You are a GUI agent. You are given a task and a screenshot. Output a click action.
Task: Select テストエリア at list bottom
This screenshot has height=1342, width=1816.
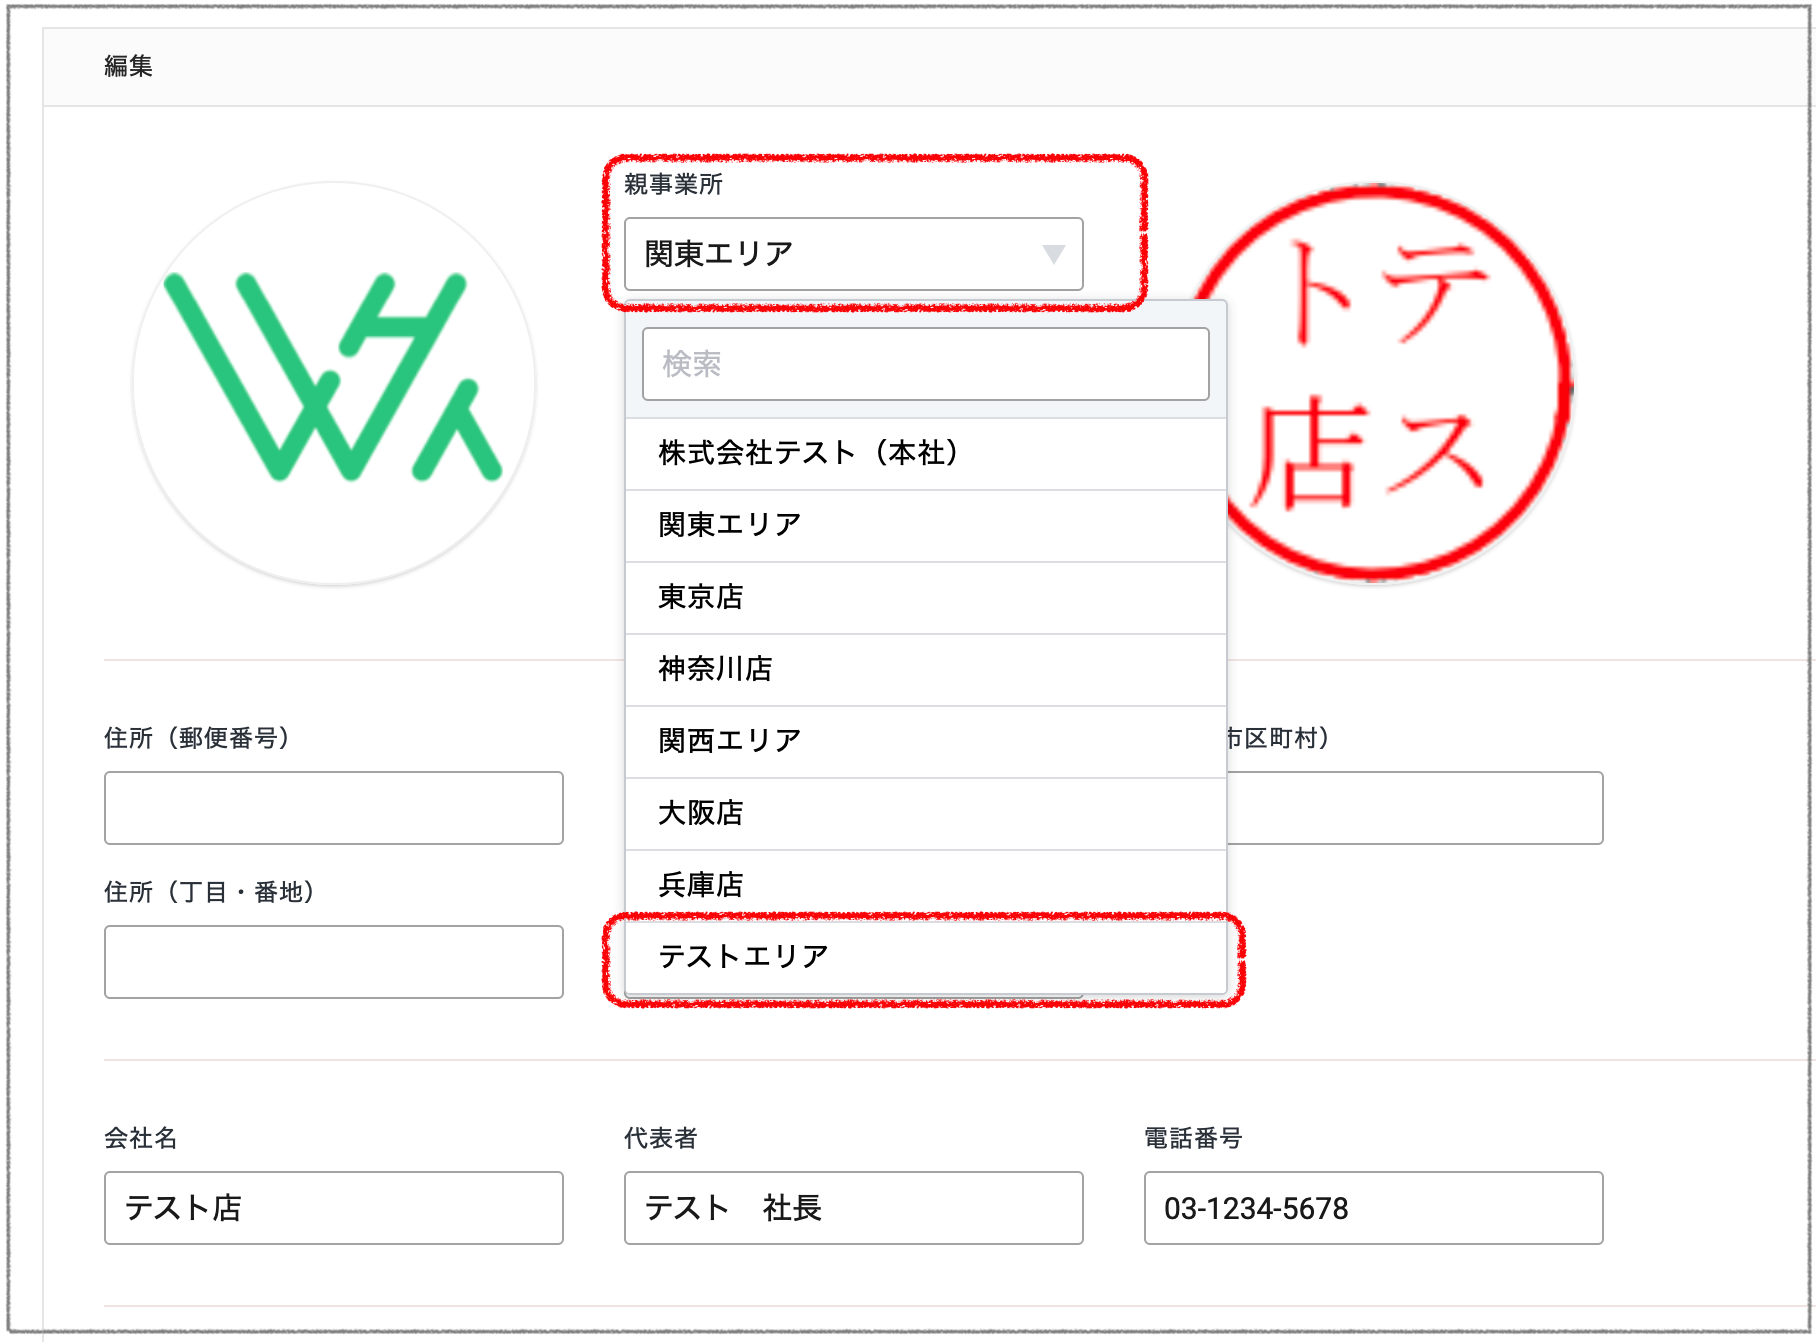pos(925,957)
